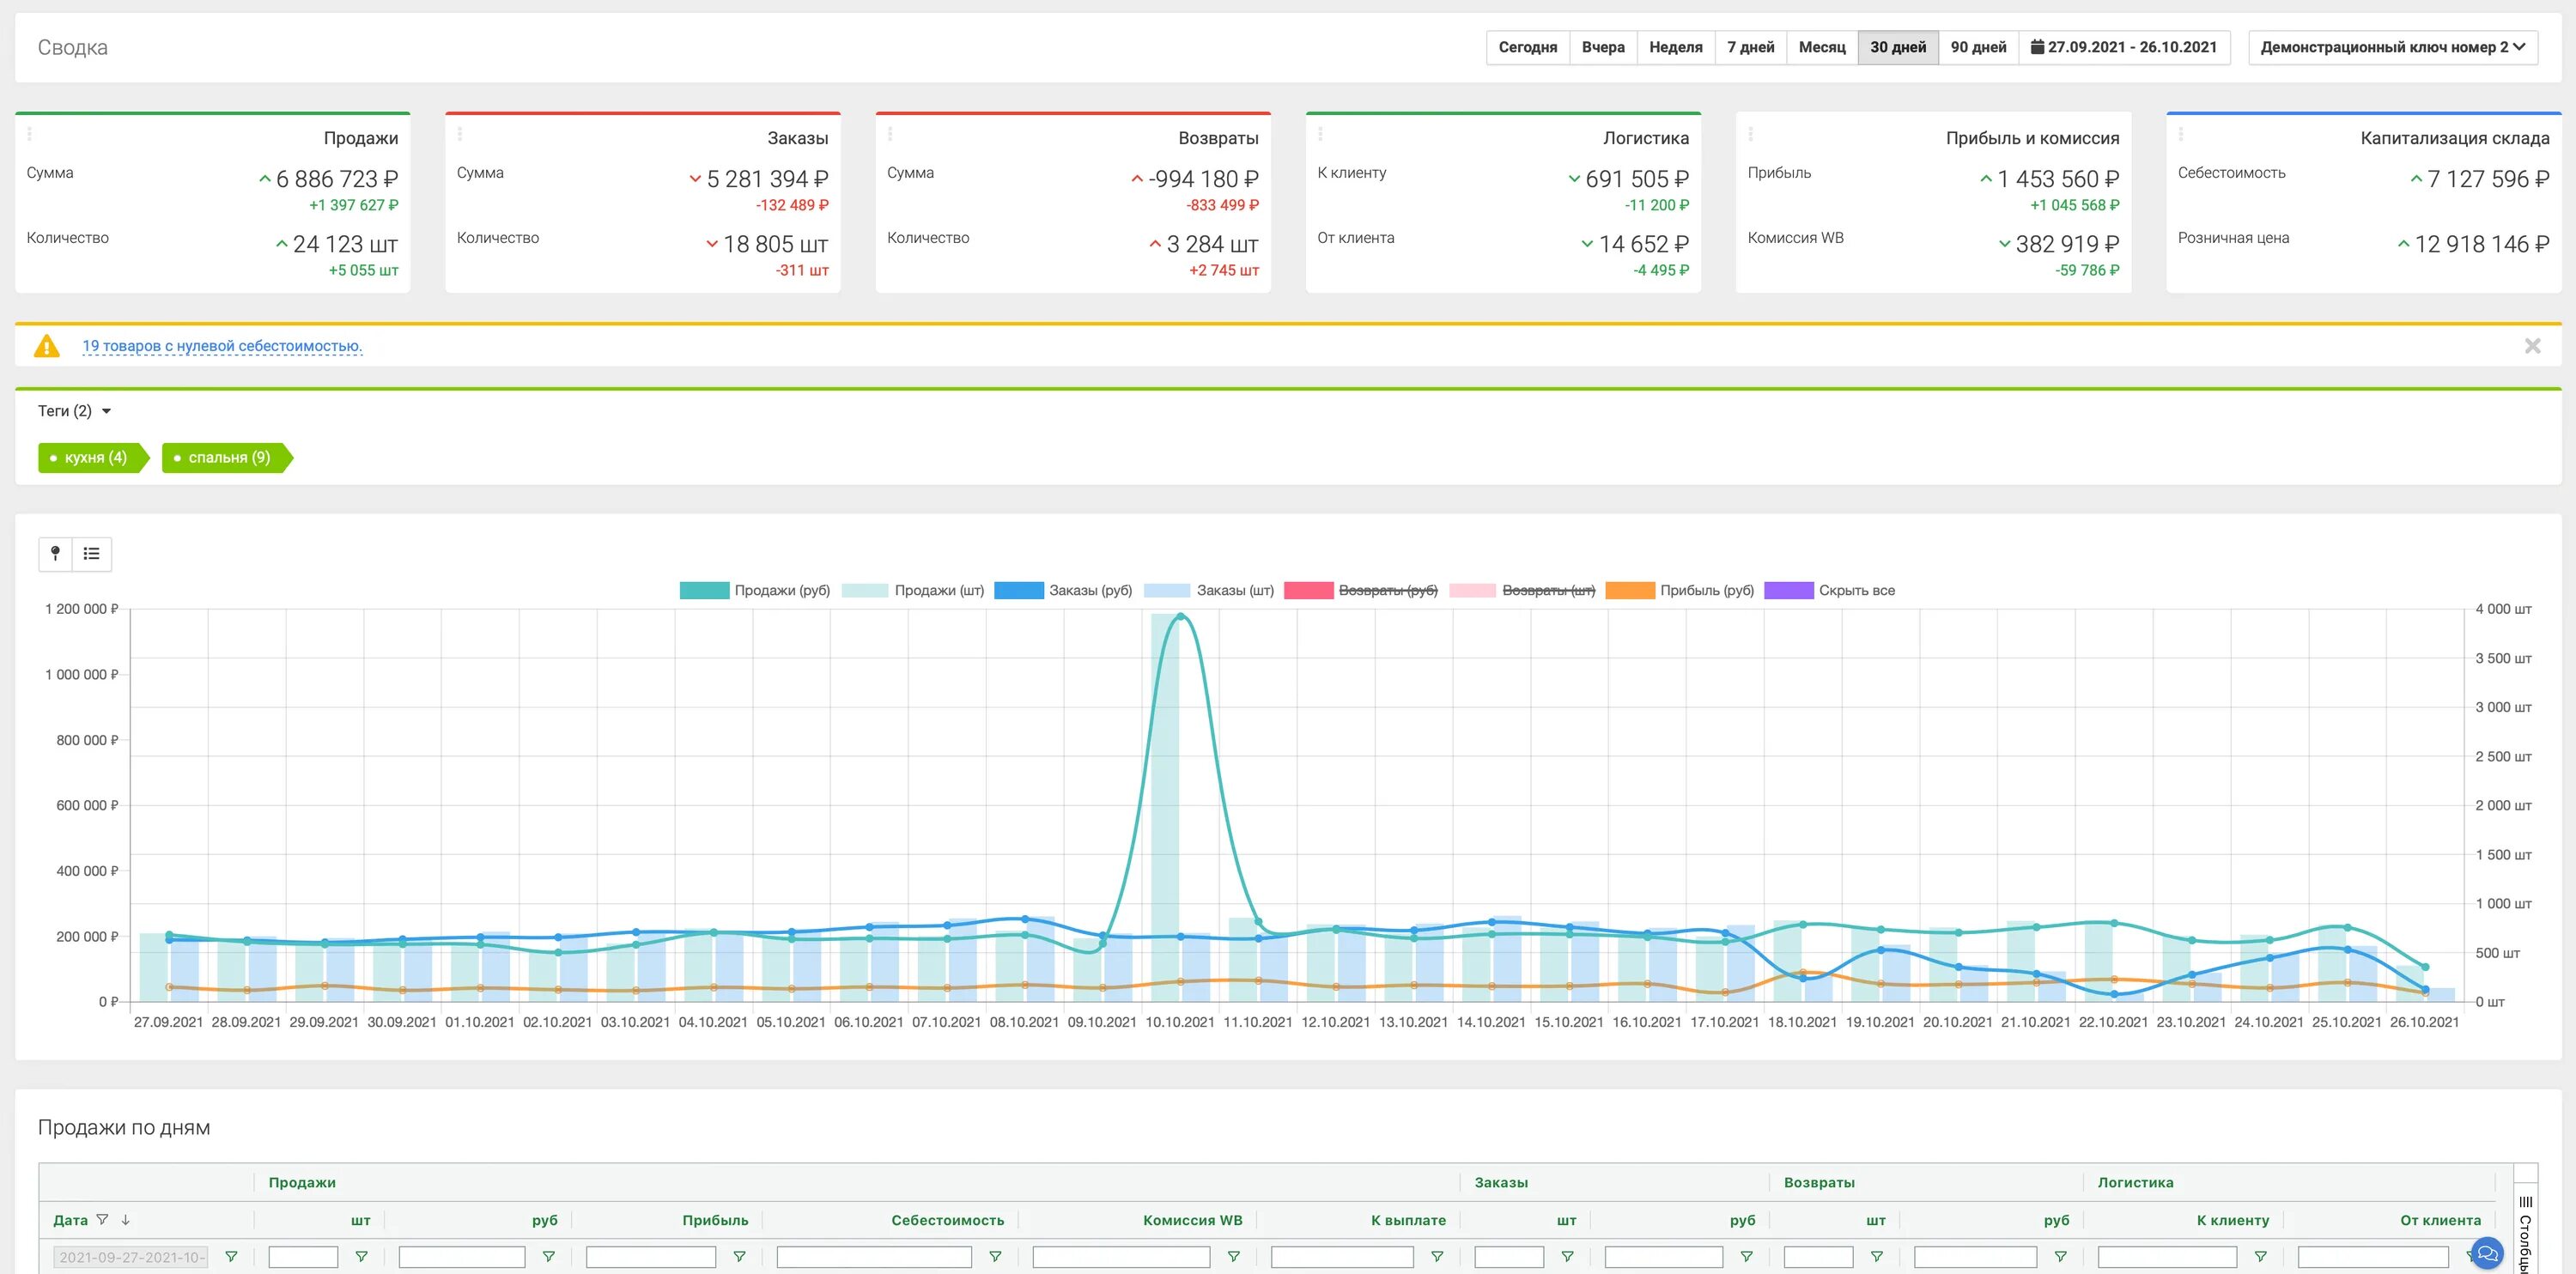This screenshot has width=2576, height=1274.
Task: Click the value 12 918 146 ₽ retail price
Action: pos(2481,244)
